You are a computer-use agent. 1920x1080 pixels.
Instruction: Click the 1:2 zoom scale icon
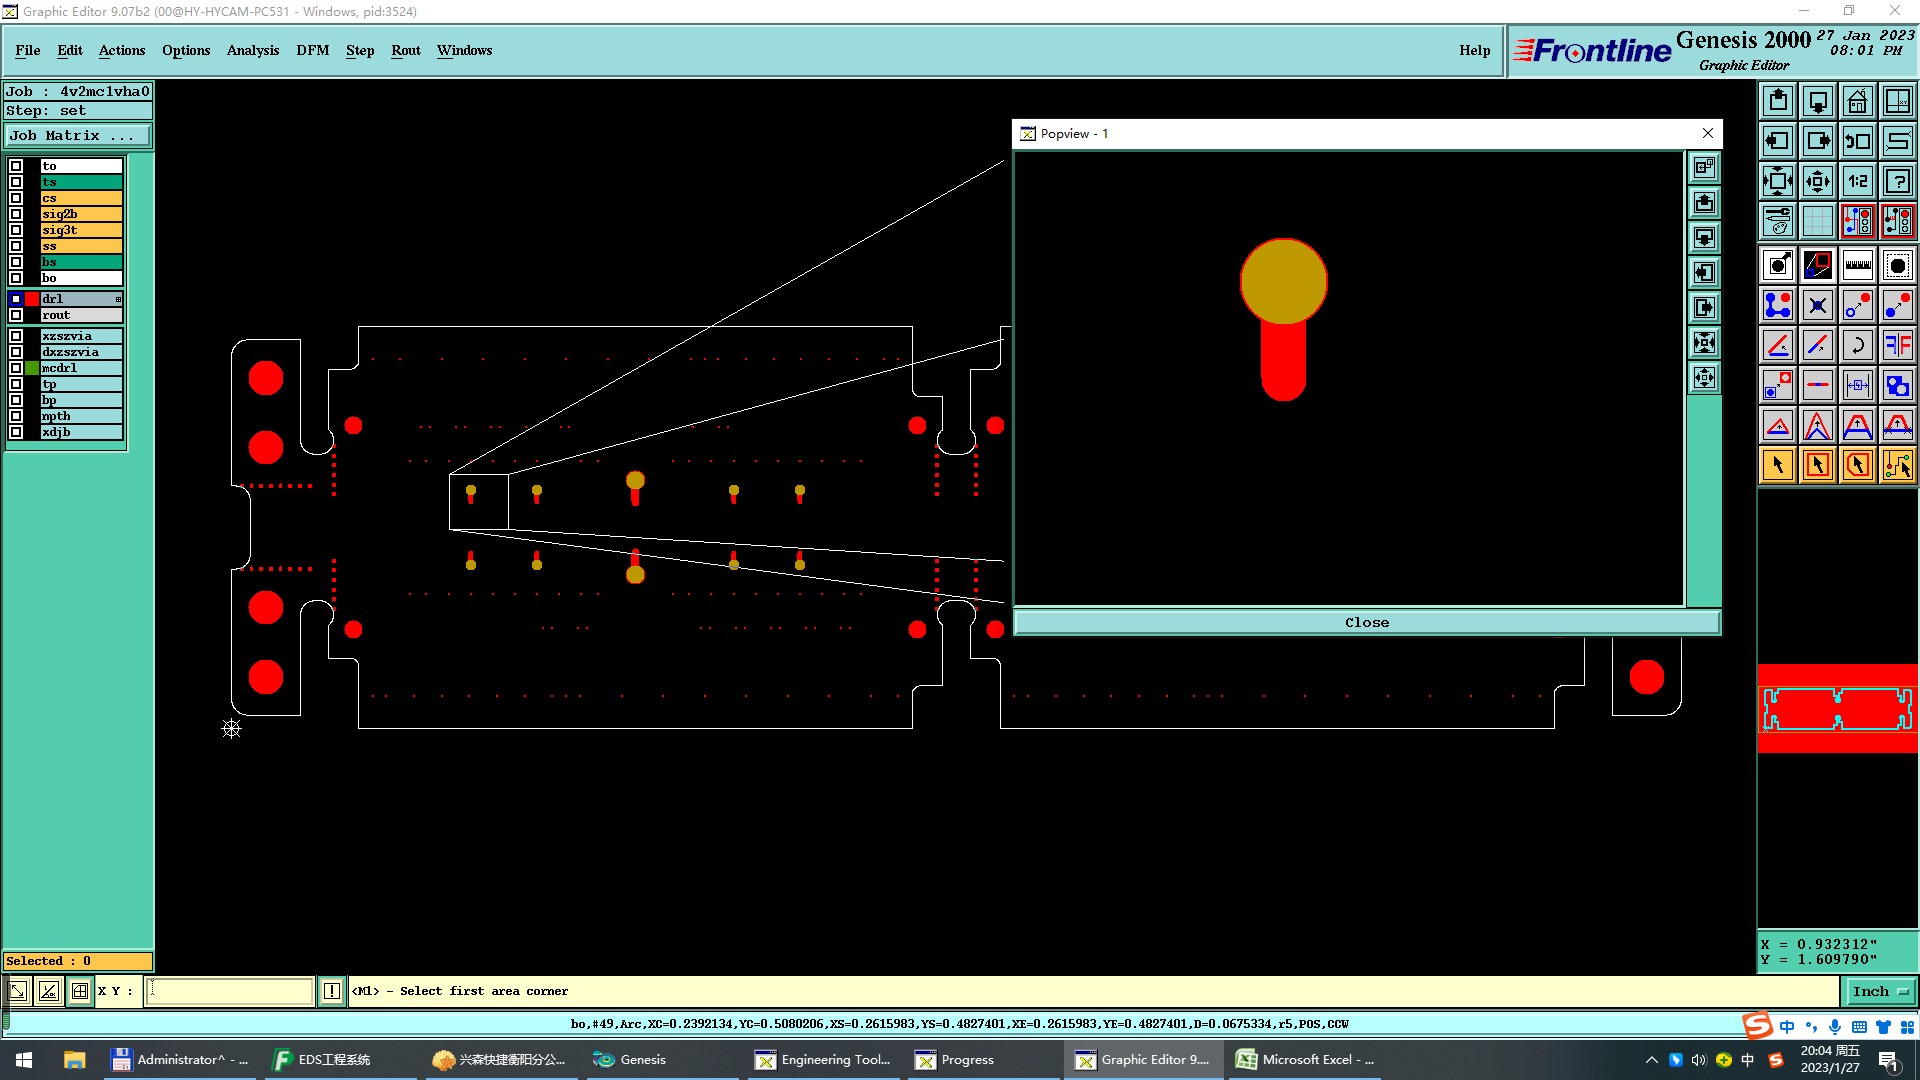(1857, 181)
